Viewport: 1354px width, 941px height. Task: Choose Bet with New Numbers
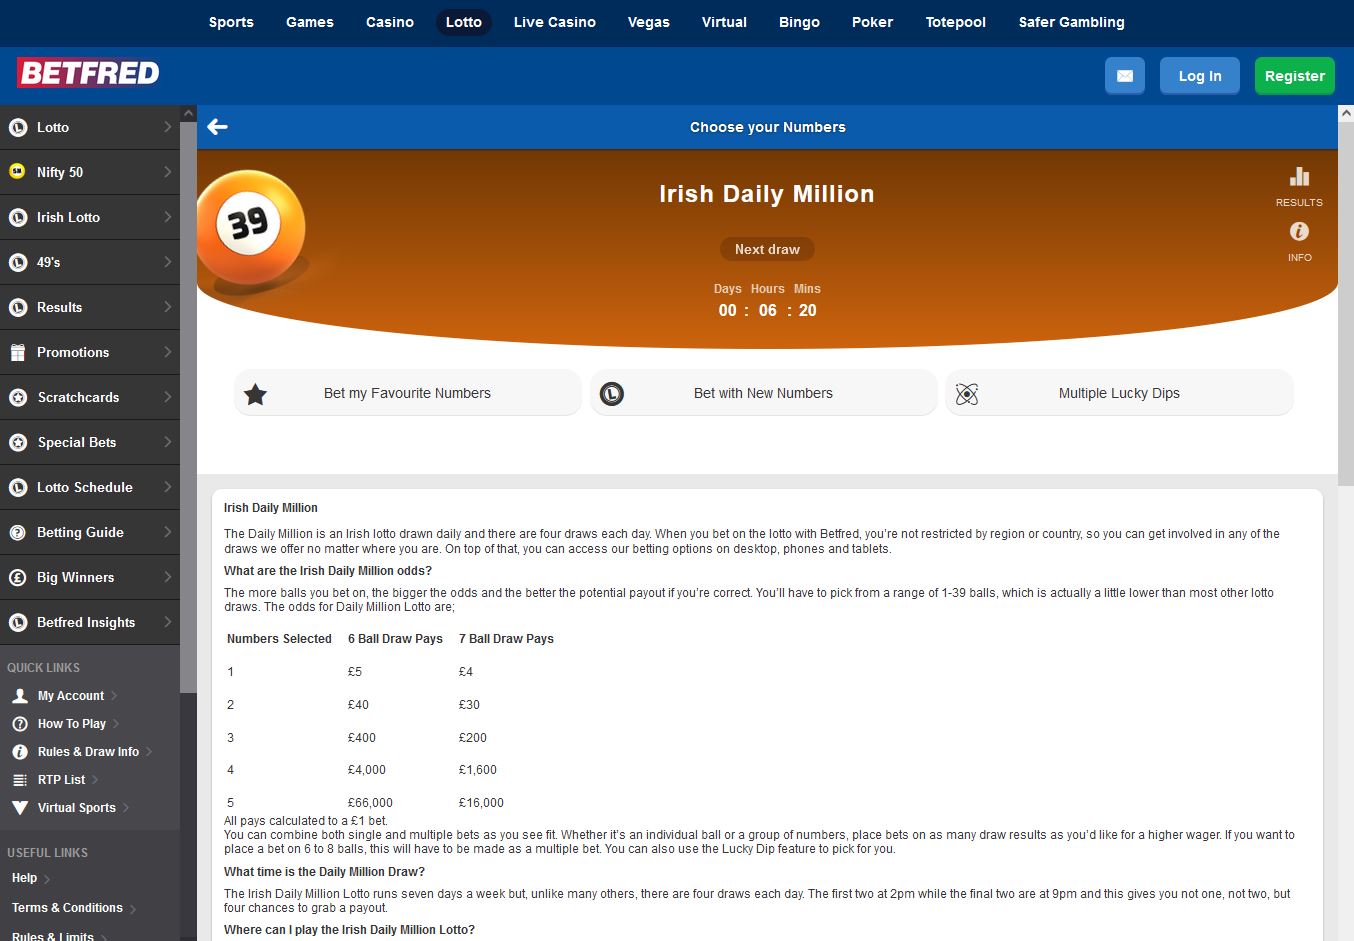pos(764,393)
